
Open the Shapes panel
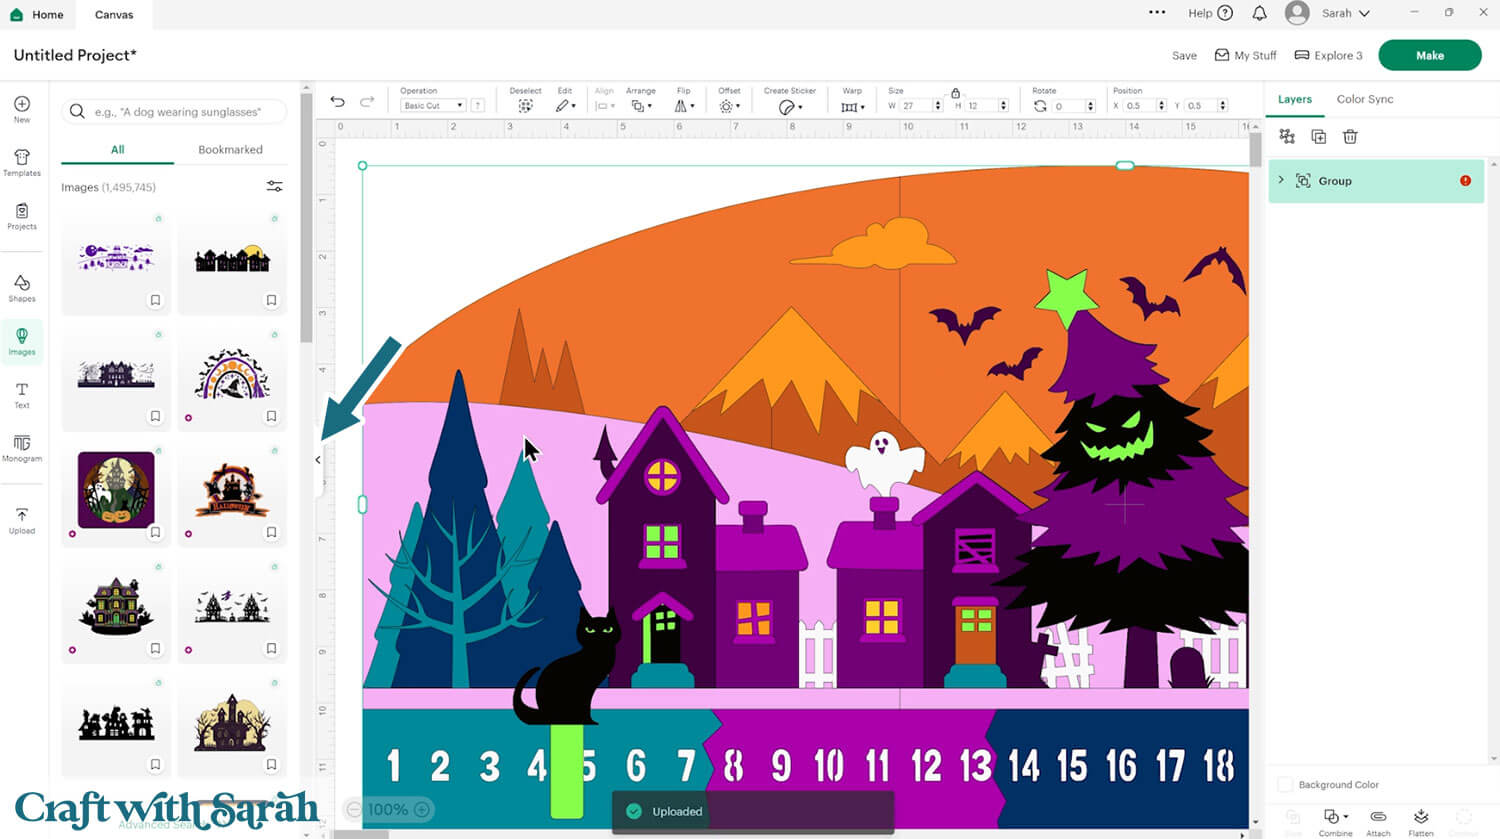[21, 286]
